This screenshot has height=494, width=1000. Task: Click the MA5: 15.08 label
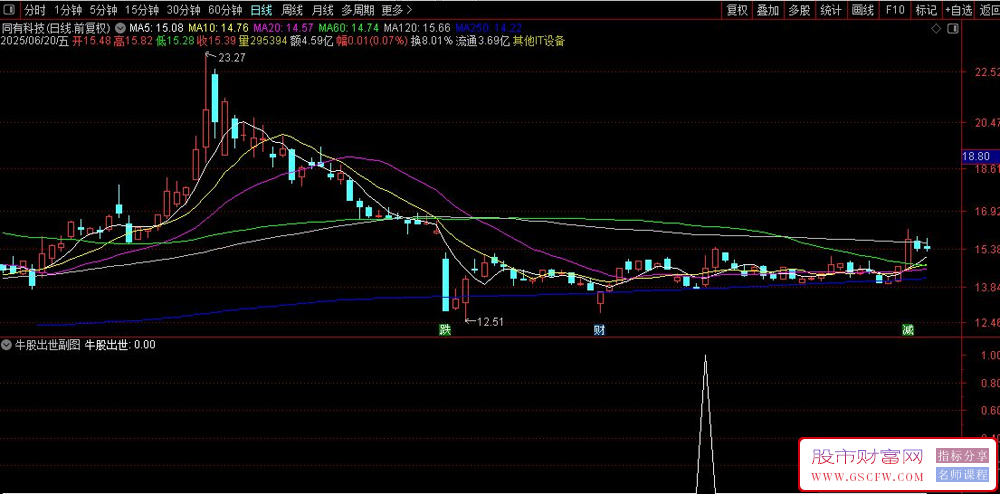[x=156, y=29]
